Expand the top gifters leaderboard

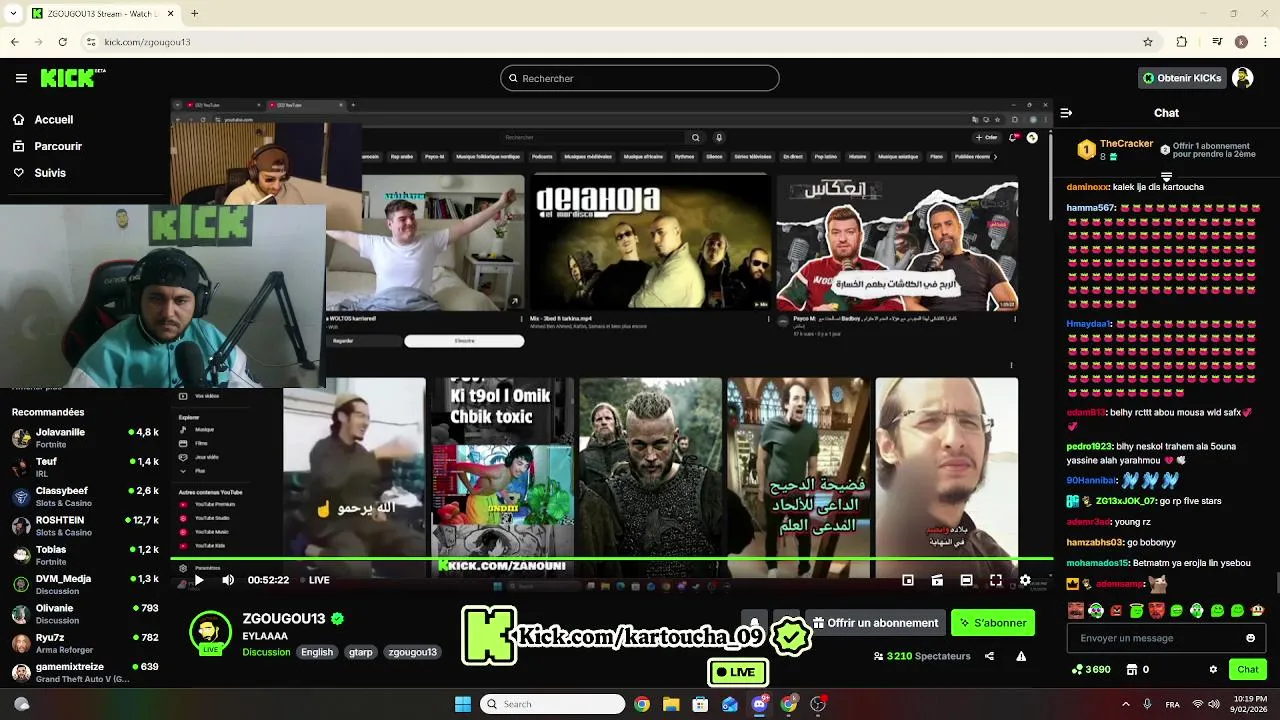coord(1166,177)
